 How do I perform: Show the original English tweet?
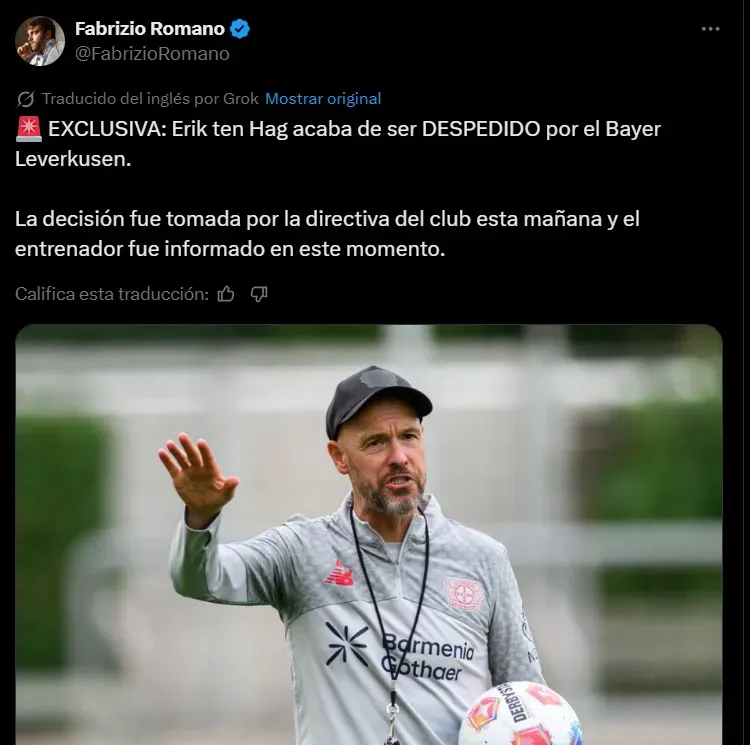(x=323, y=99)
